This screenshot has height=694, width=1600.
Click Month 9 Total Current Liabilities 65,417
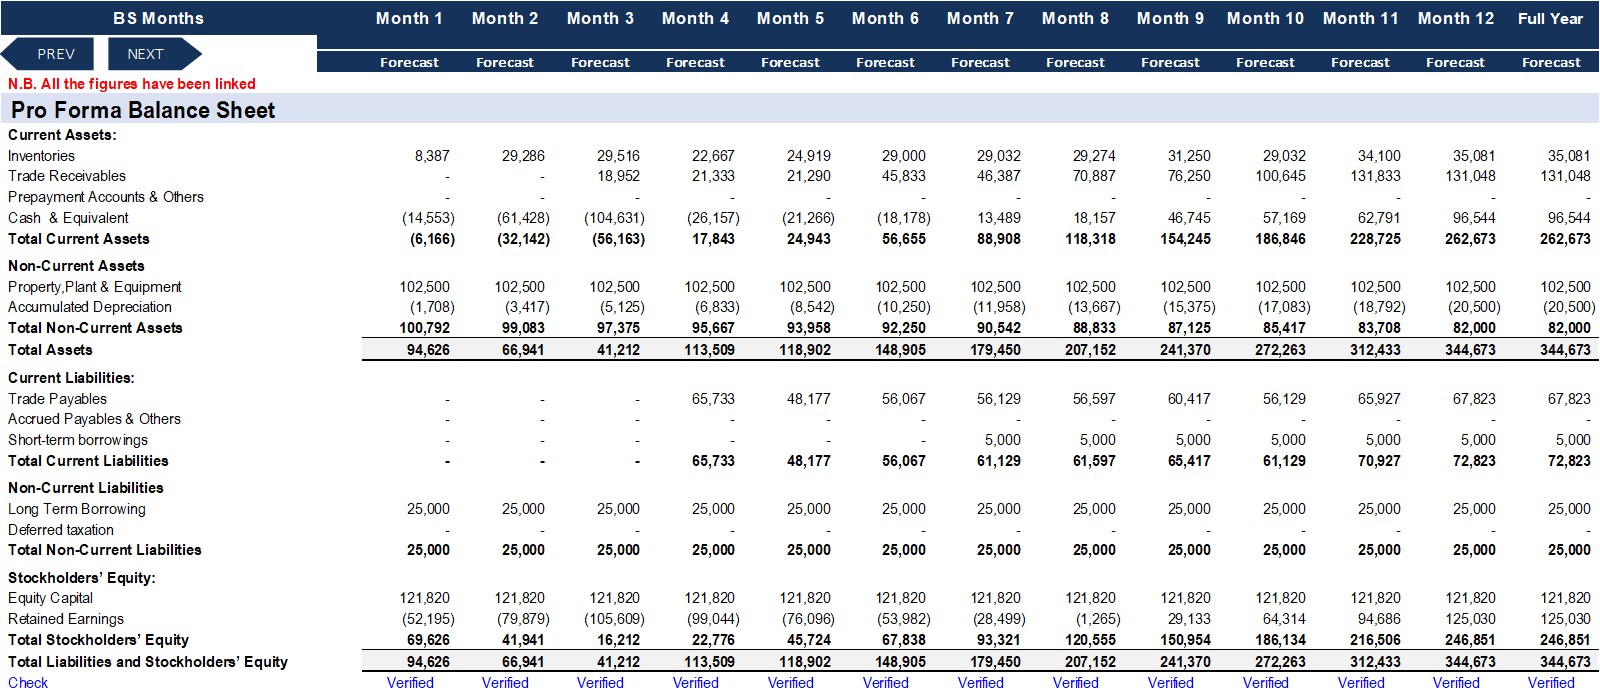(1189, 461)
